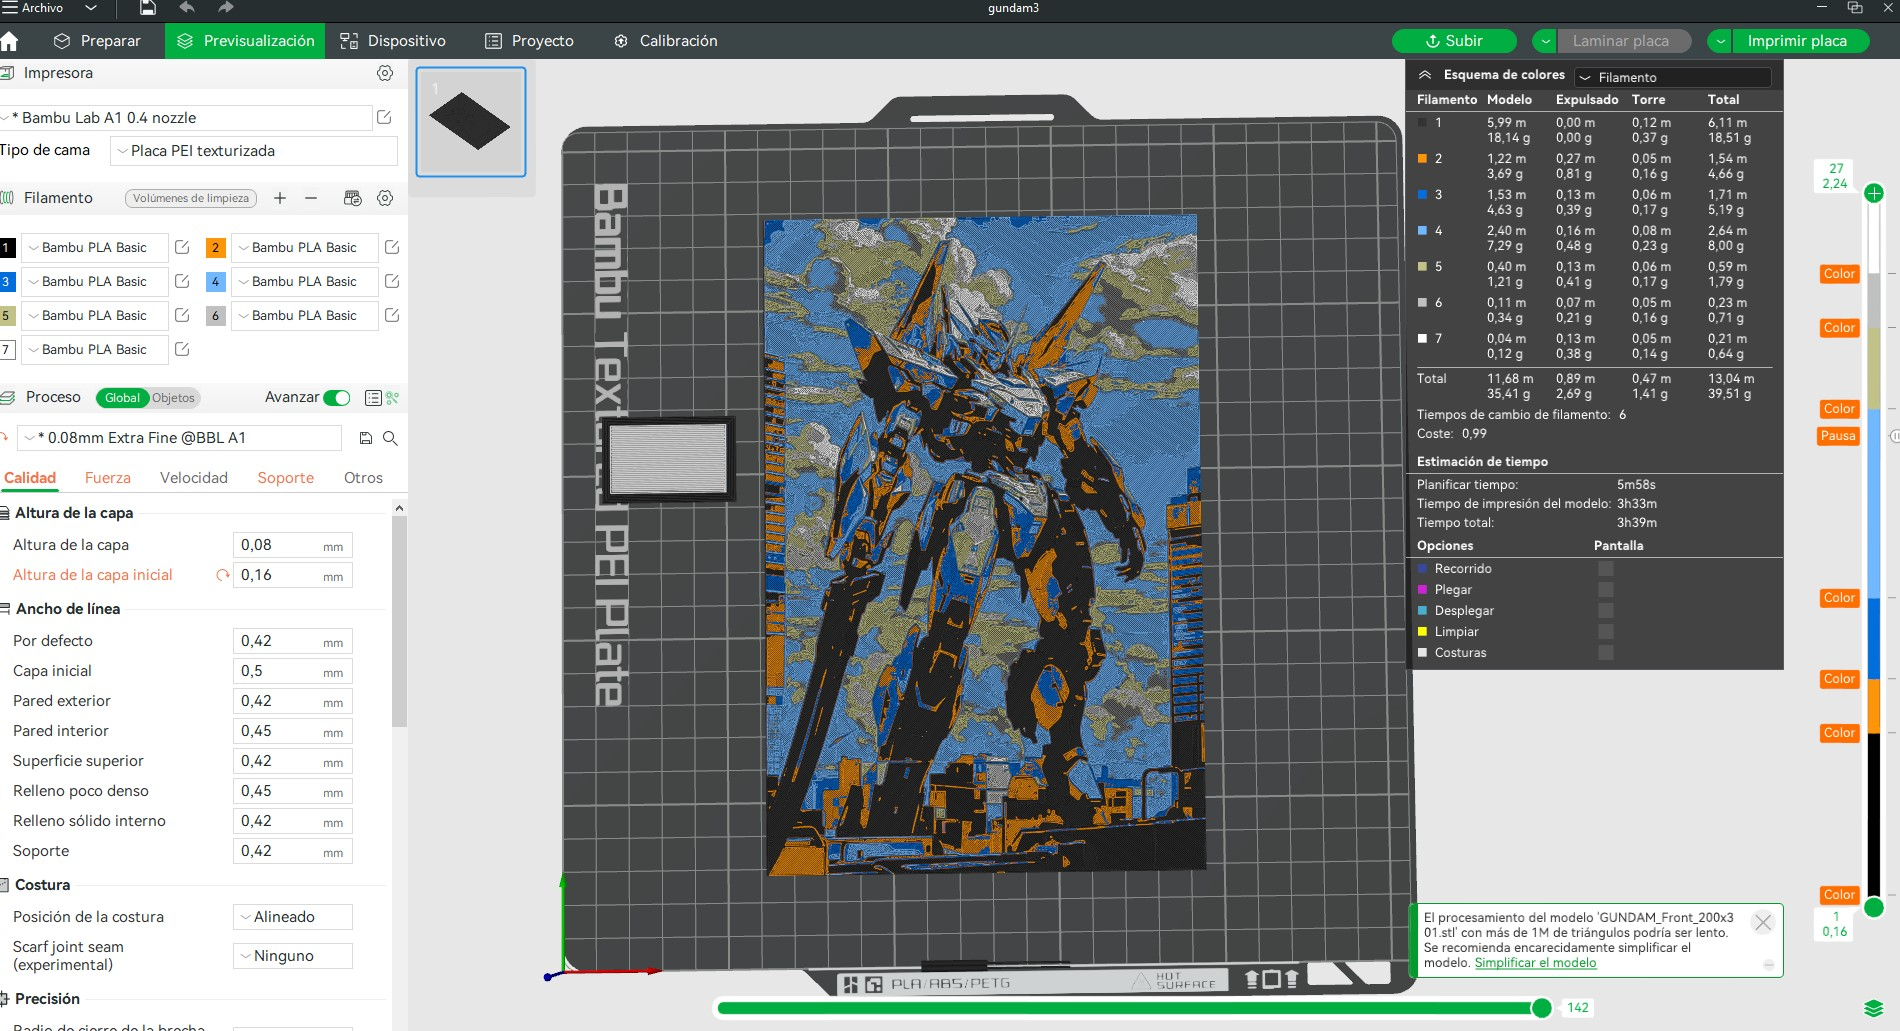Edit filament 2 preset icon

pyautogui.click(x=392, y=247)
